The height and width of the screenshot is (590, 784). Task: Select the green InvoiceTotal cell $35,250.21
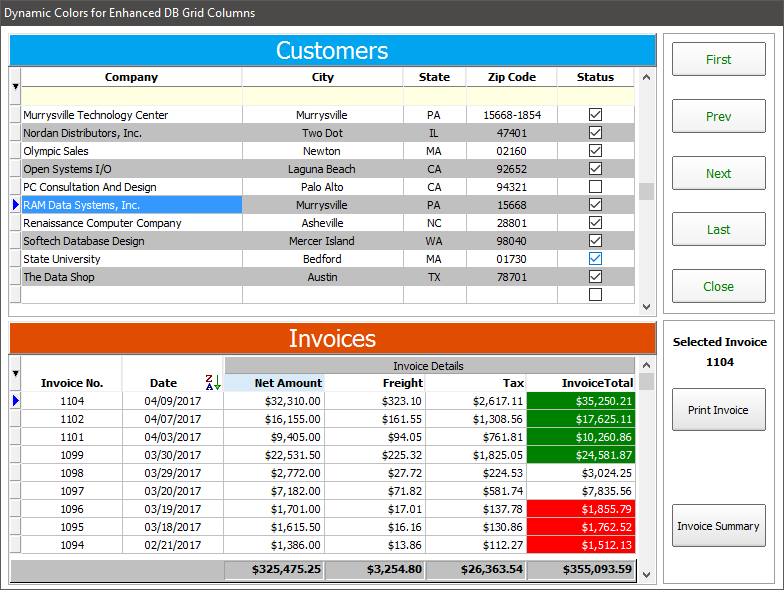point(581,401)
